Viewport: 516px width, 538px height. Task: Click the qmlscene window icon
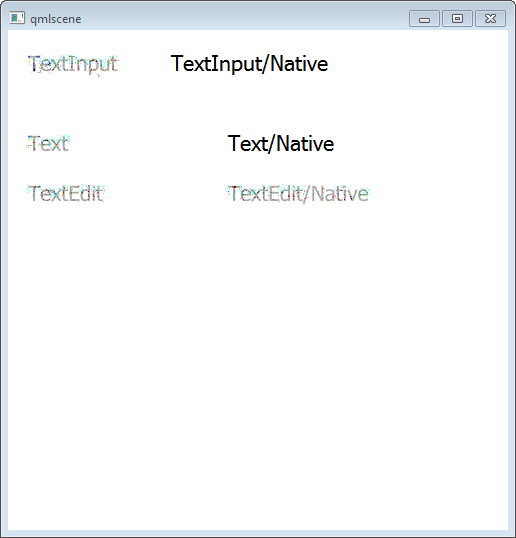click(x=17, y=17)
